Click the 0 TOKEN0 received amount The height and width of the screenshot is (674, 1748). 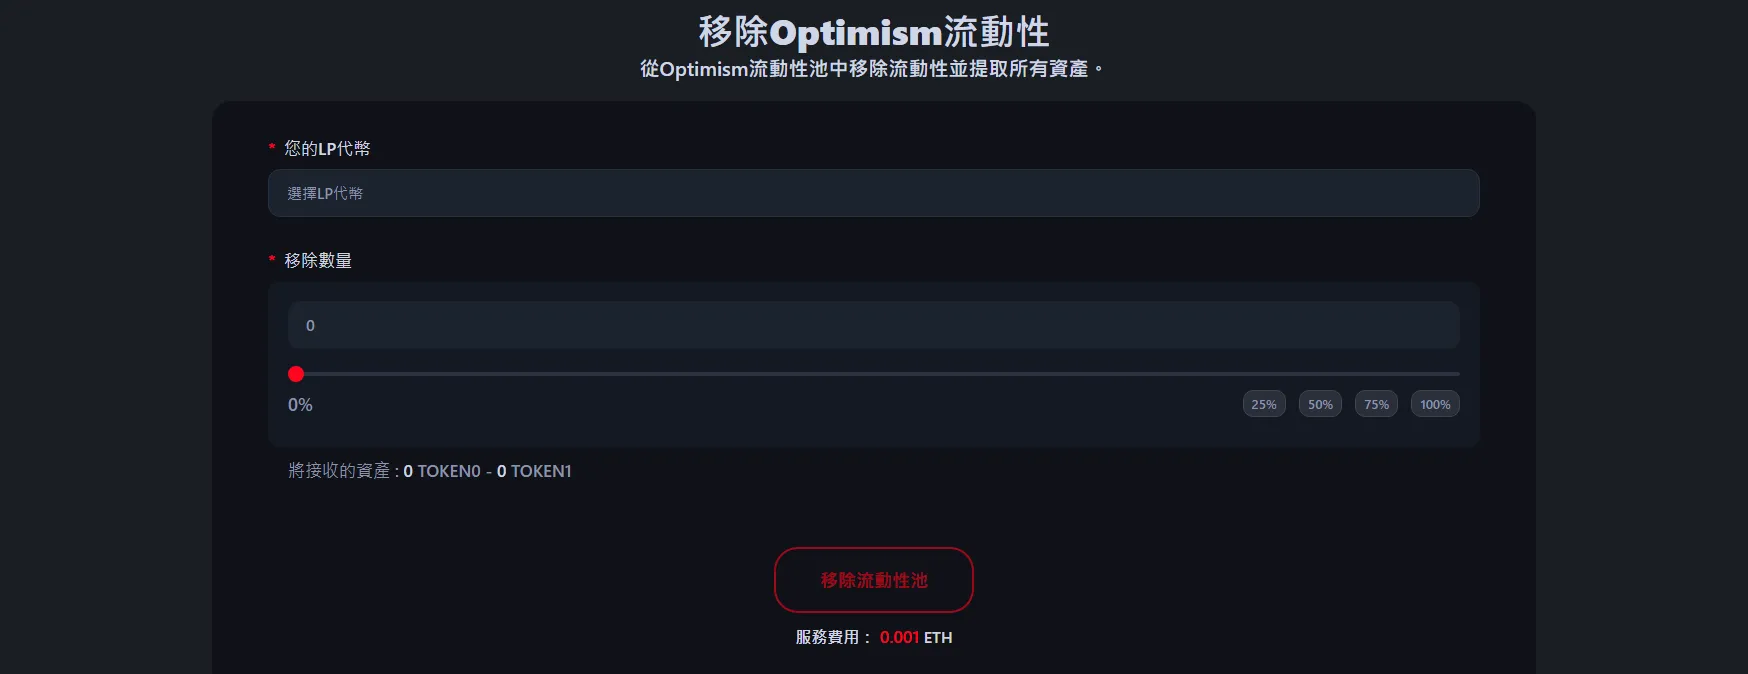pos(442,471)
